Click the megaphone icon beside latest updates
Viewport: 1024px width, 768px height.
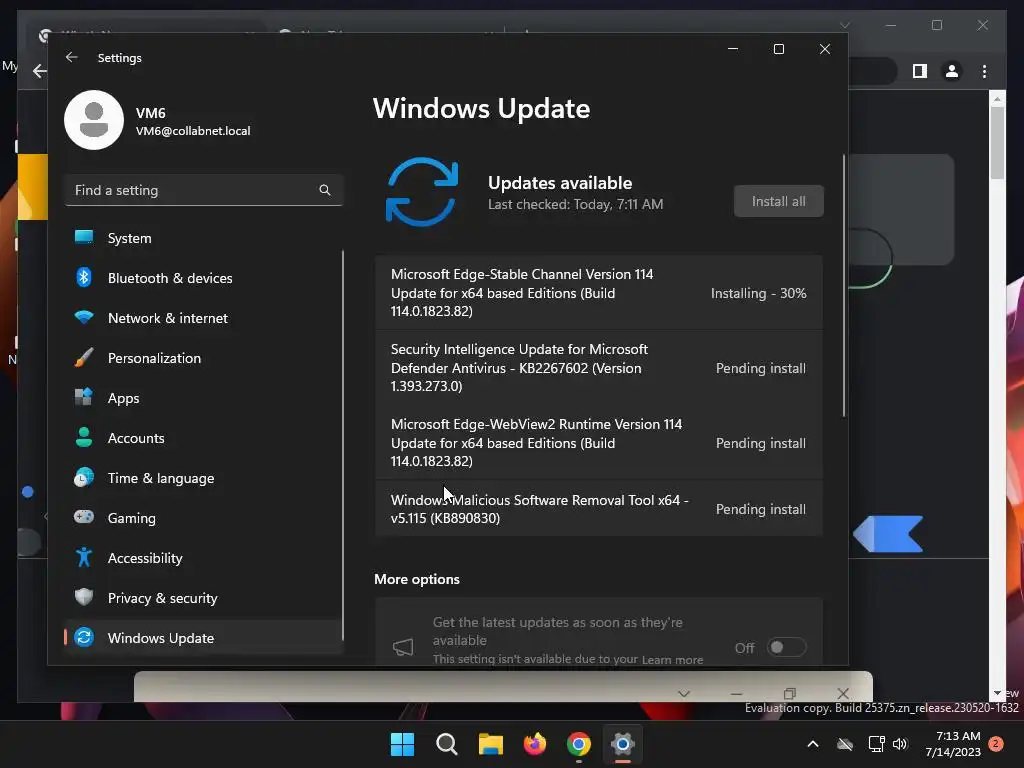pos(403,647)
